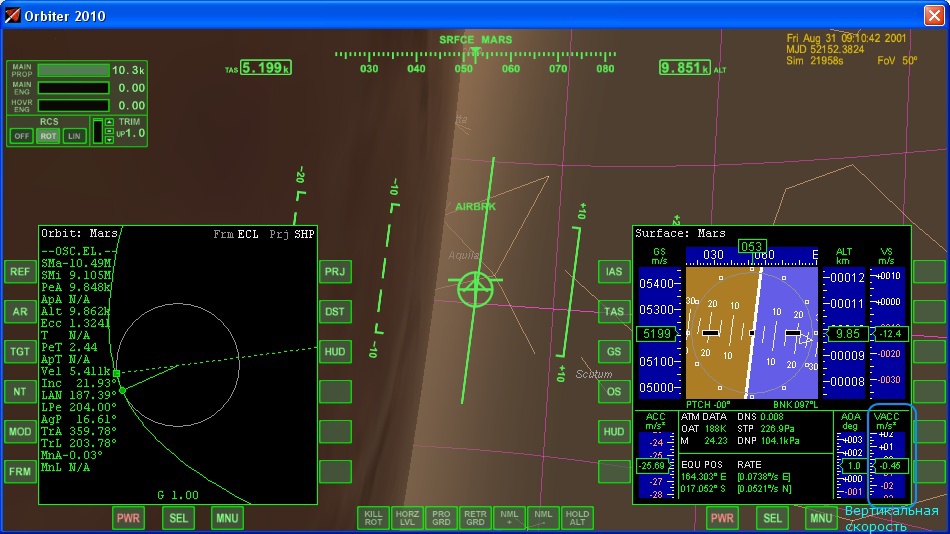Set RCS to ROT mode
950x534 pixels.
point(48,136)
